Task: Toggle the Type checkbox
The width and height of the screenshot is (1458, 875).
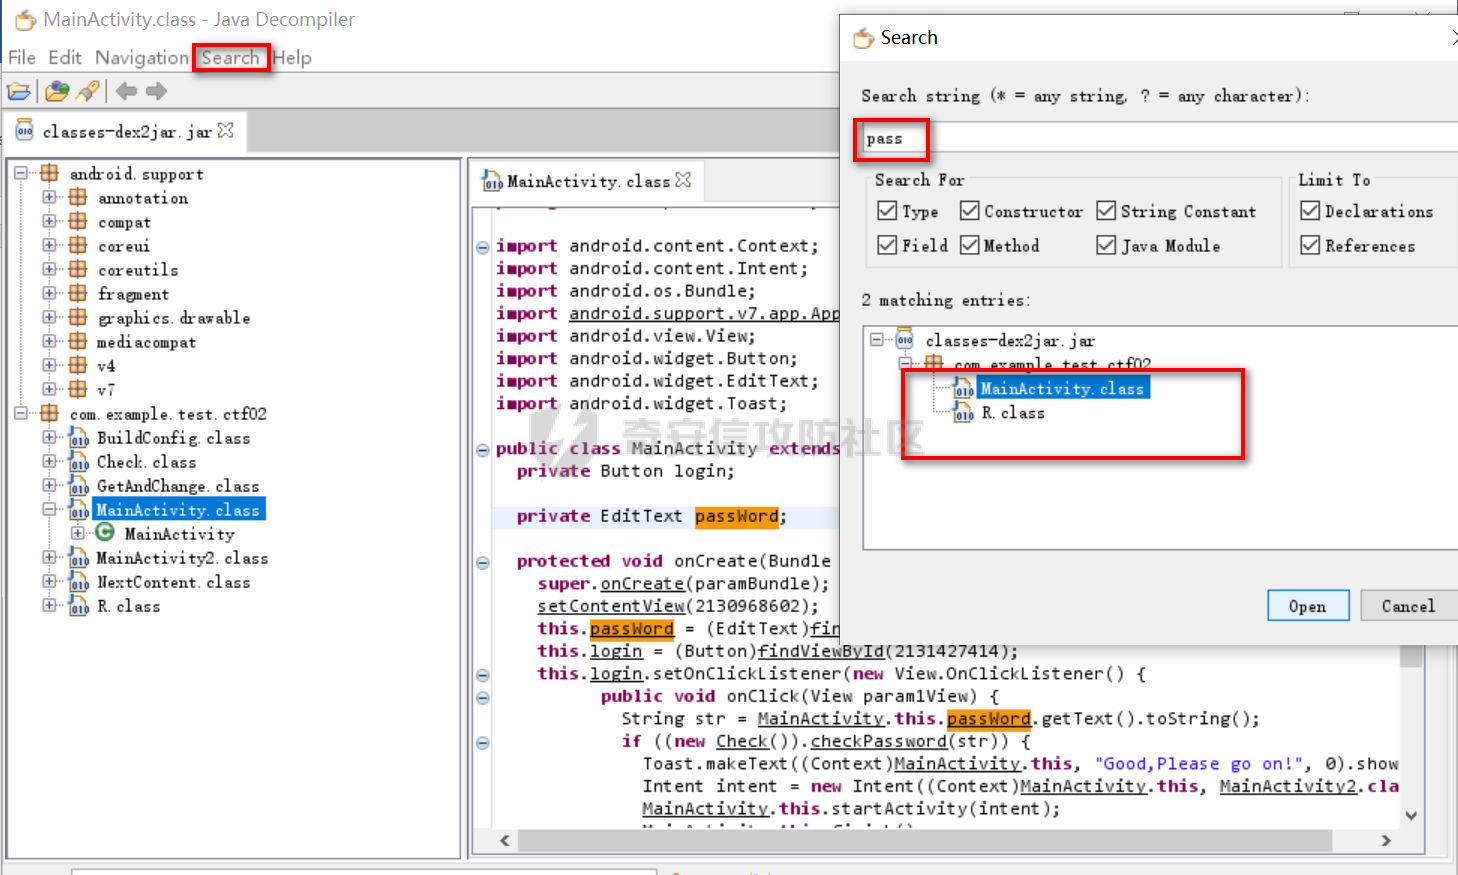Action: (887, 211)
